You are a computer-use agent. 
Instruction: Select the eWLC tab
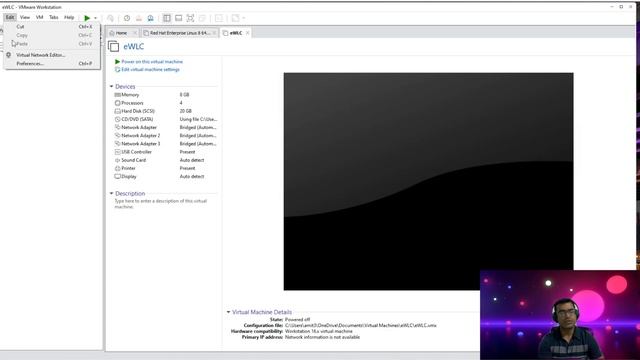(x=236, y=33)
